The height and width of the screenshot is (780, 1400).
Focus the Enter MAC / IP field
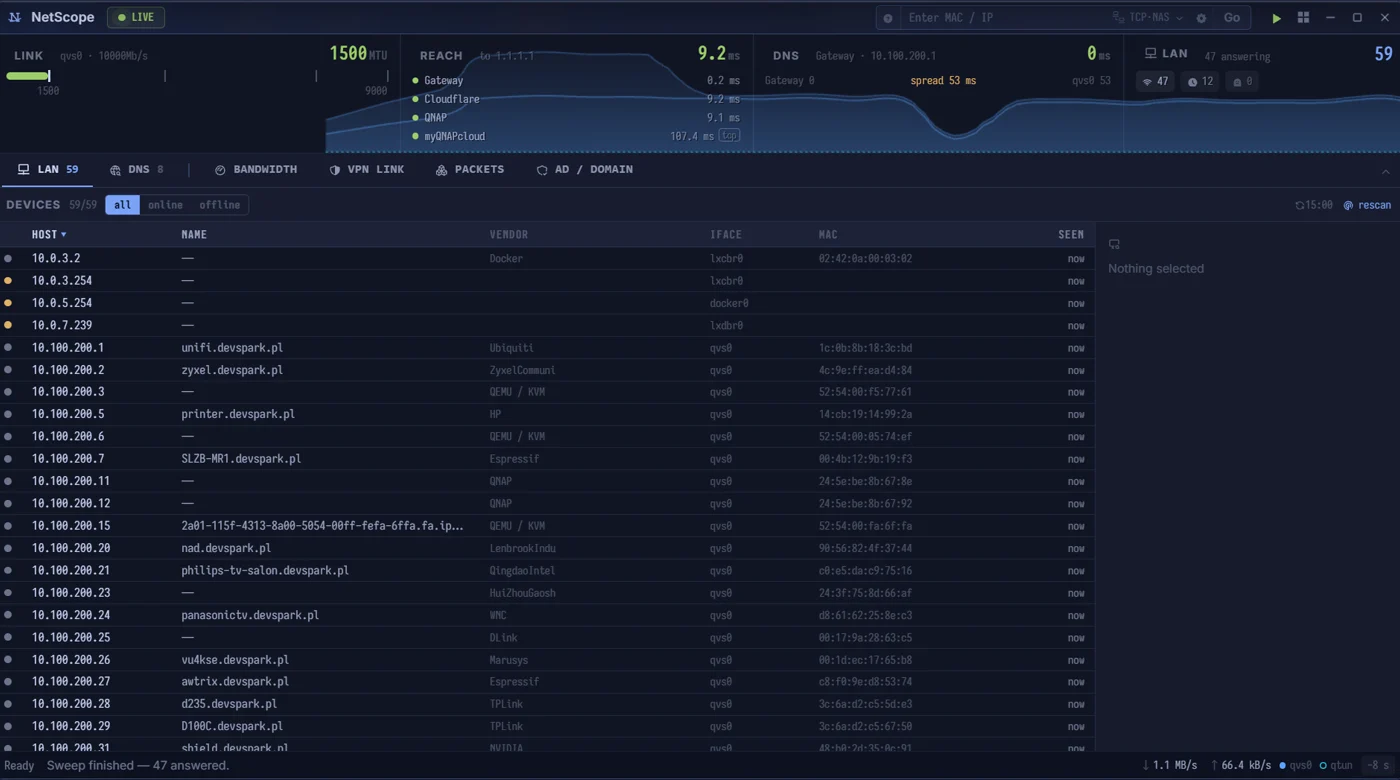click(x=1004, y=18)
